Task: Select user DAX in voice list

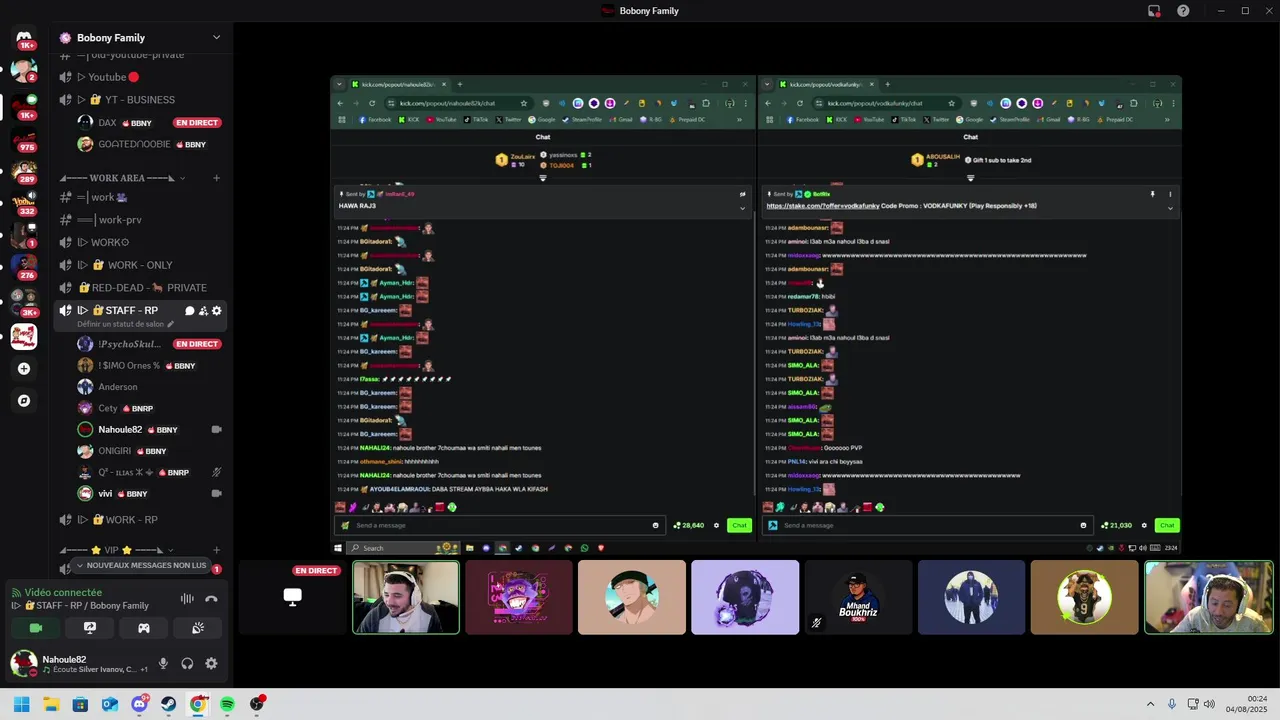Action: click(150, 123)
